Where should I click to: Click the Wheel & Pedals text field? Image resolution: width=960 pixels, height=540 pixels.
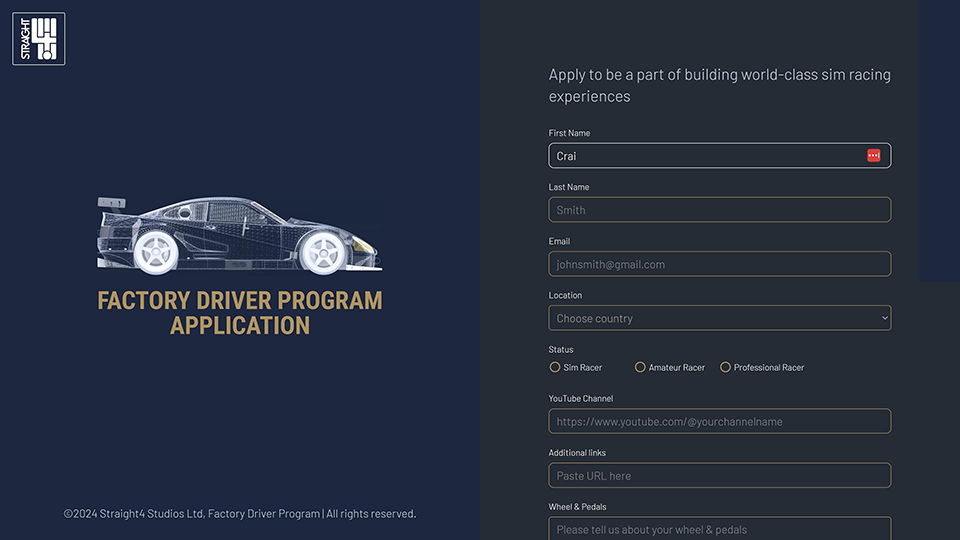point(719,528)
